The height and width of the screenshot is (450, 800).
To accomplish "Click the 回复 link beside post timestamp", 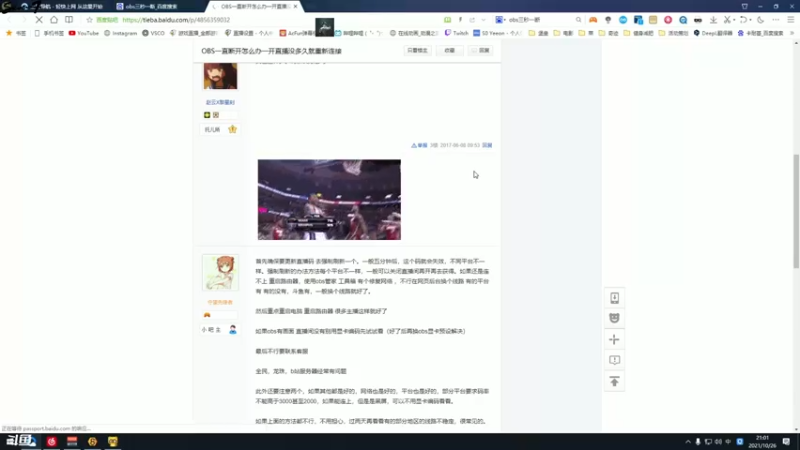I will (487, 145).
